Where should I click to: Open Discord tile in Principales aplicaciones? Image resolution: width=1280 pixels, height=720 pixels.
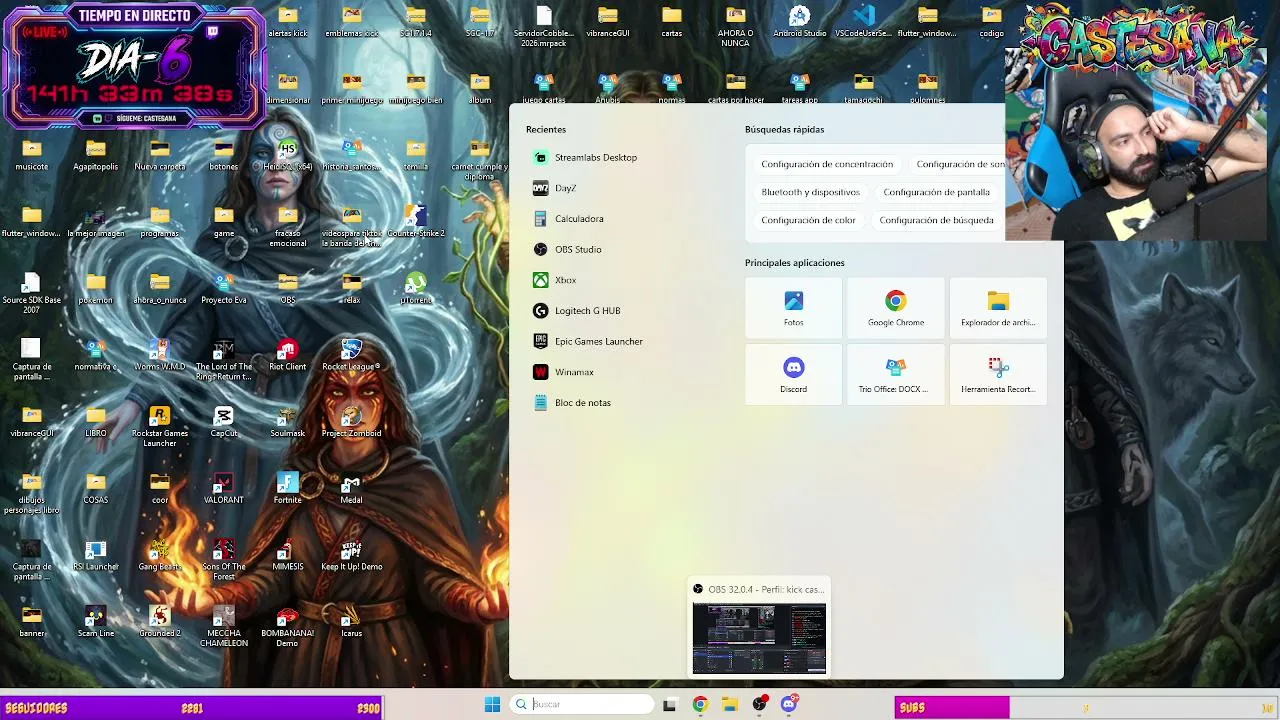pyautogui.click(x=793, y=375)
